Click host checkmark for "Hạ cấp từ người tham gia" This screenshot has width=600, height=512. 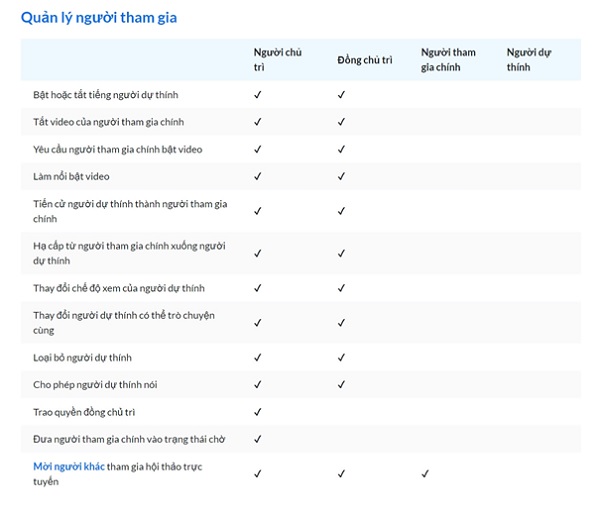tap(257, 253)
